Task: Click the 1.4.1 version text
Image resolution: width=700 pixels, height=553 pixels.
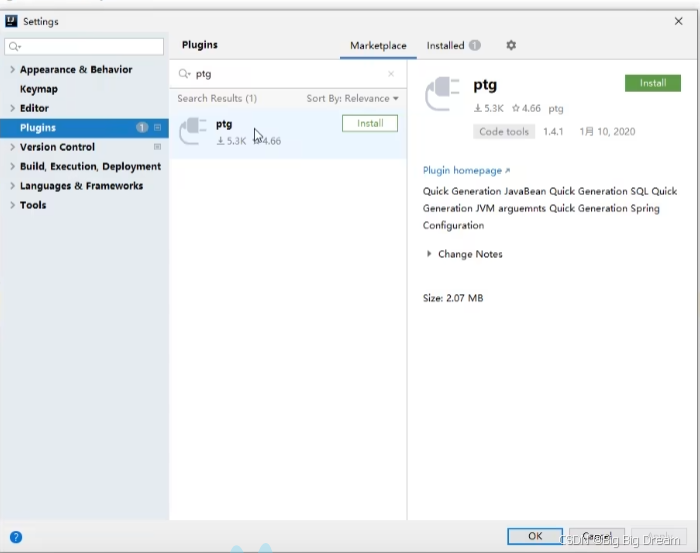Action: pos(553,132)
